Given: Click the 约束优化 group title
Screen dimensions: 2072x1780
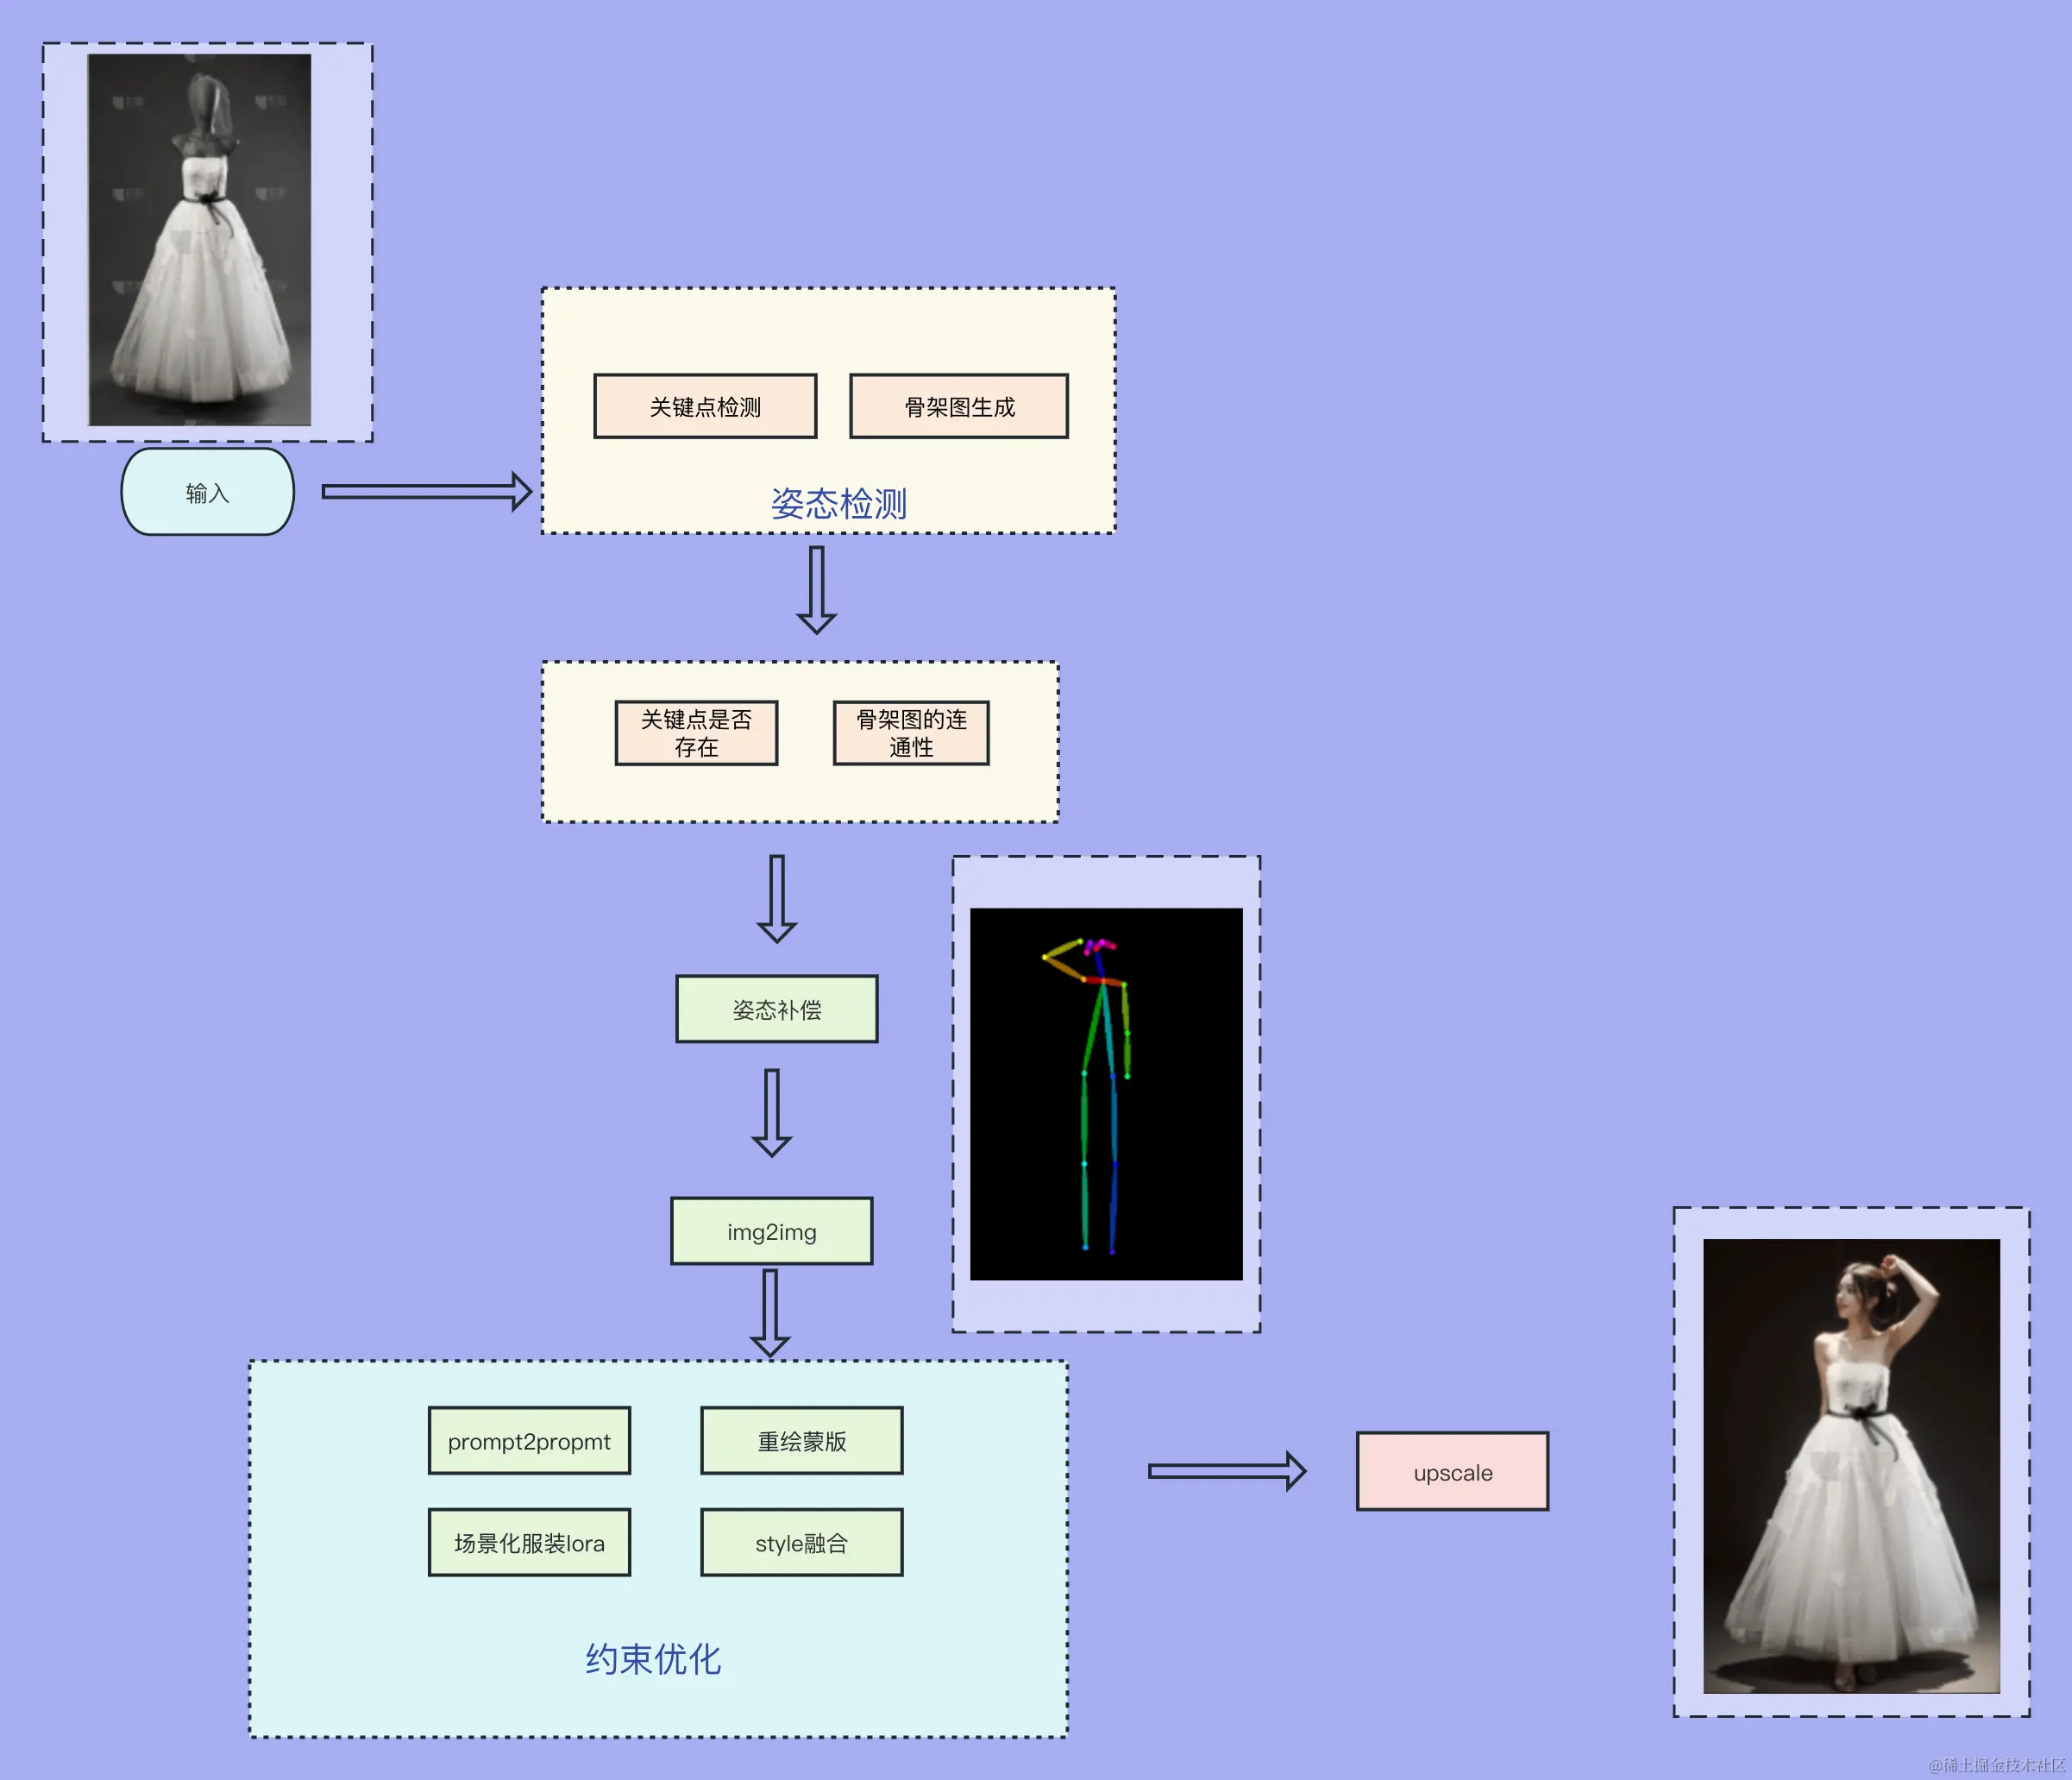Looking at the screenshot, I should click(x=653, y=1659).
